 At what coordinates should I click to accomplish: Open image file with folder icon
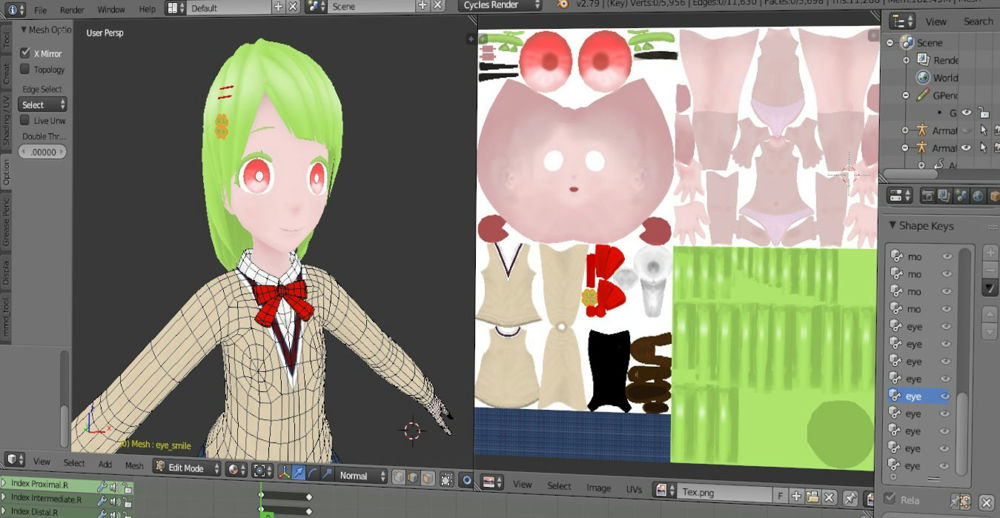811,494
